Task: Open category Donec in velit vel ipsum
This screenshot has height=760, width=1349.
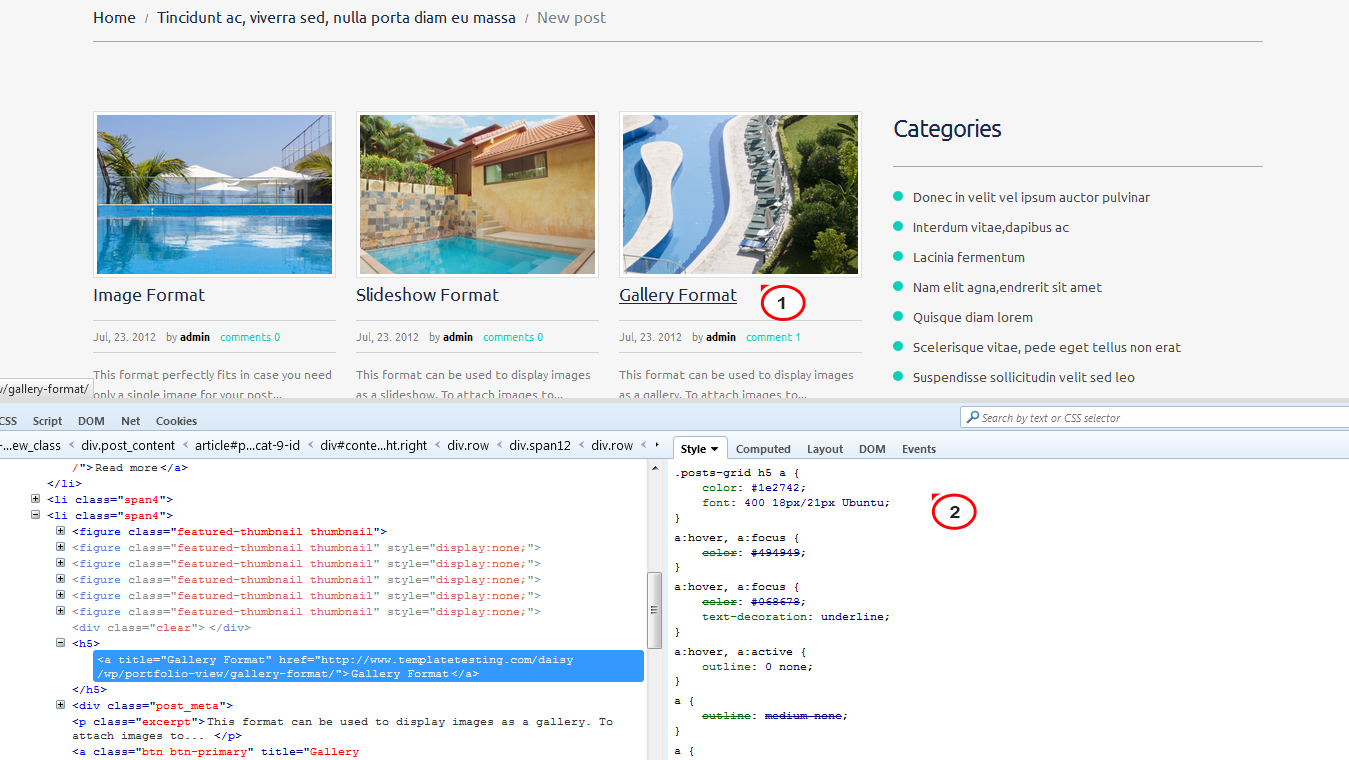Action: 1031,197
